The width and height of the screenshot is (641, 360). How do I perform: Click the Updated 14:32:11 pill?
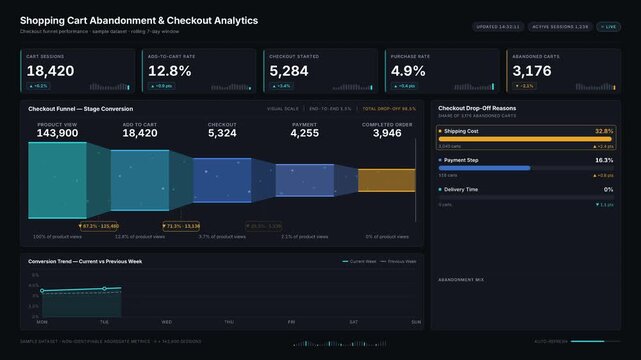pyautogui.click(x=498, y=27)
